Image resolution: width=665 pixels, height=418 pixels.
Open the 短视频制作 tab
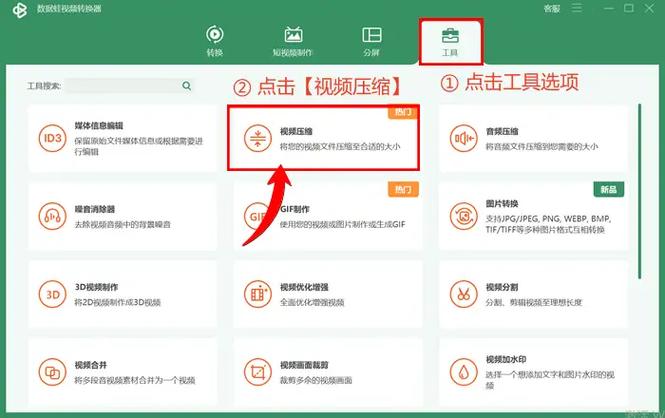click(293, 41)
